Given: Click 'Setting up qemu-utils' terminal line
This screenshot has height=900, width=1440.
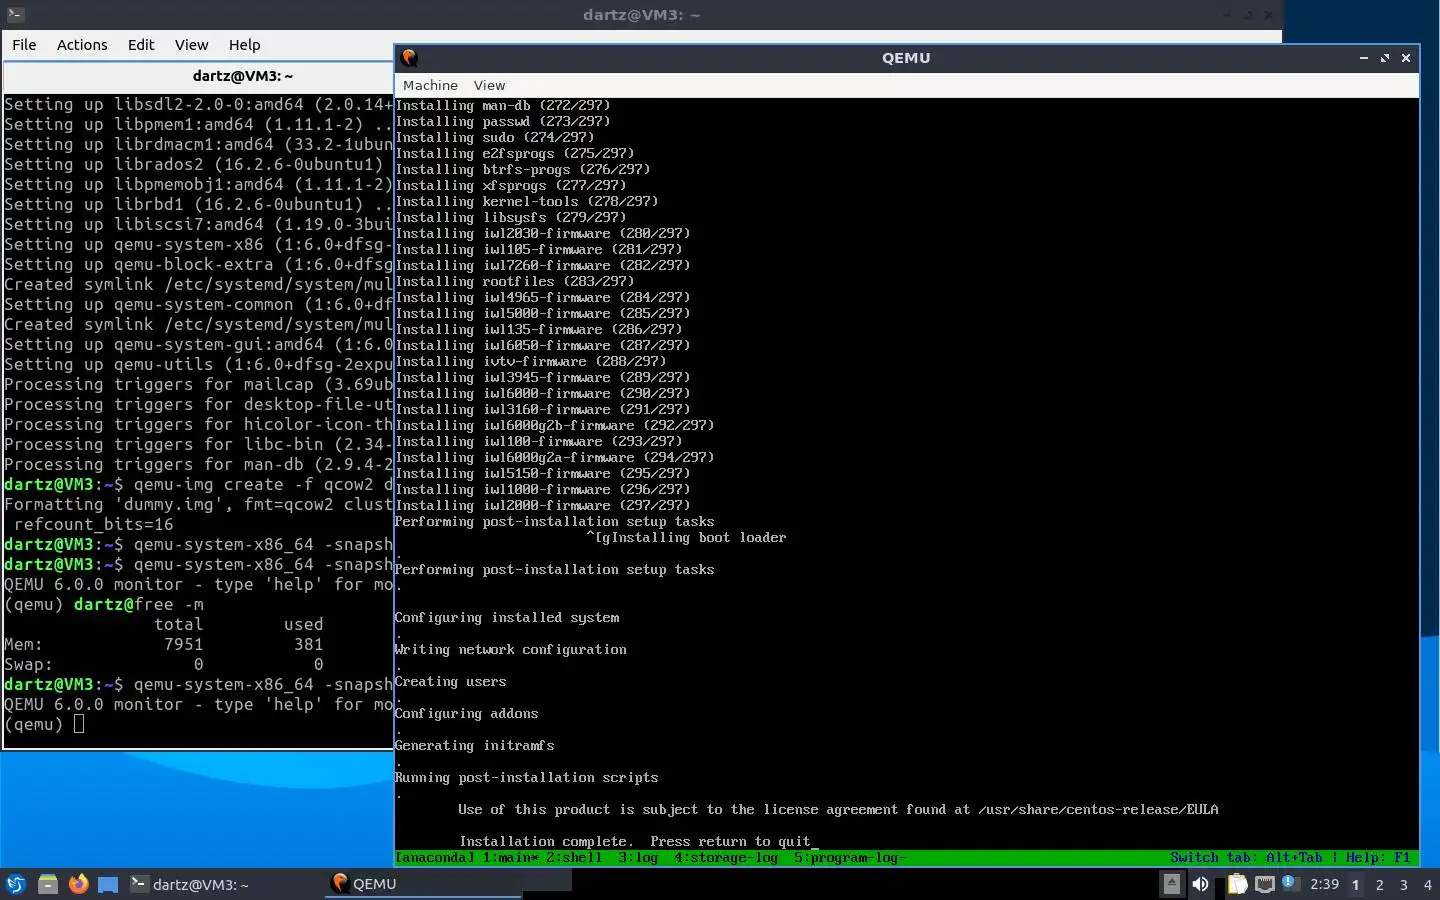Looking at the screenshot, I should (198, 364).
